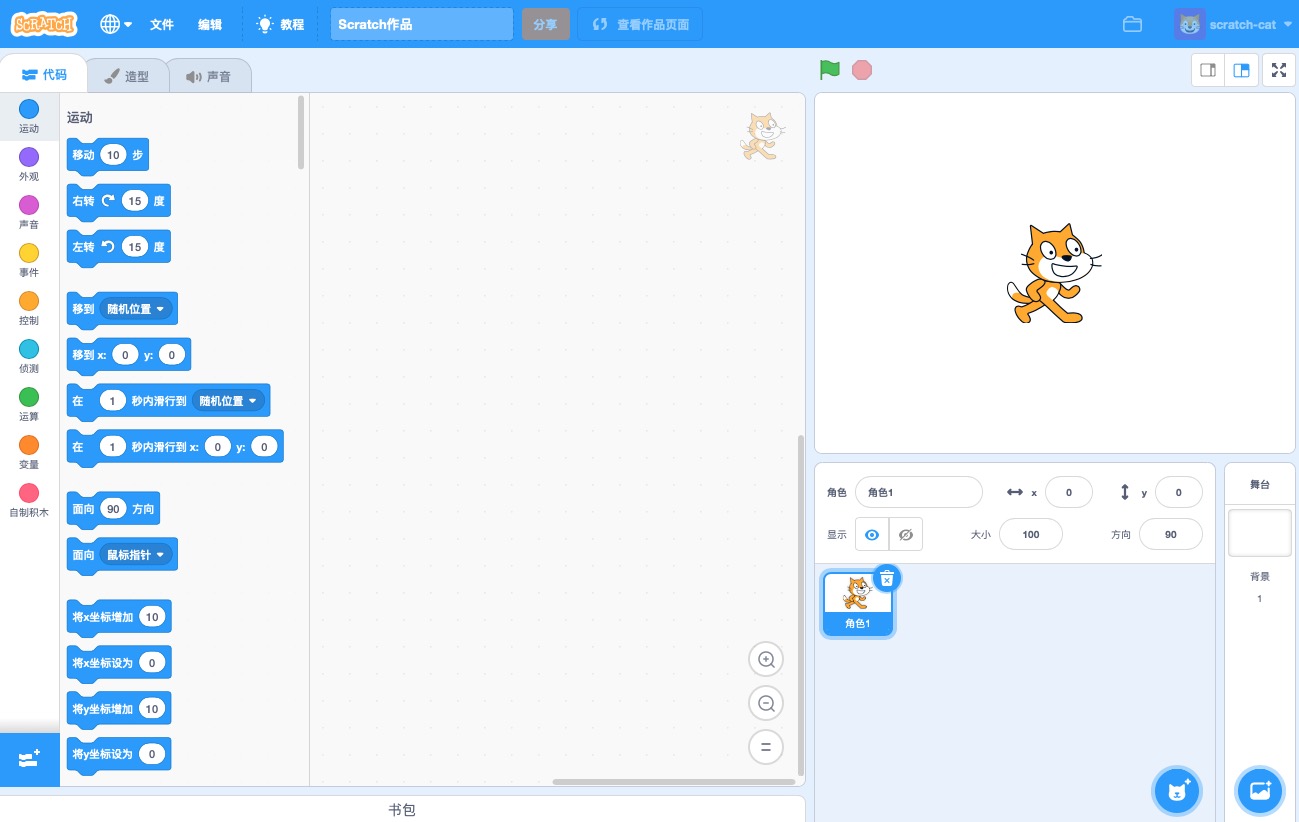Click 将y坐标设为 block

[x=119, y=754]
